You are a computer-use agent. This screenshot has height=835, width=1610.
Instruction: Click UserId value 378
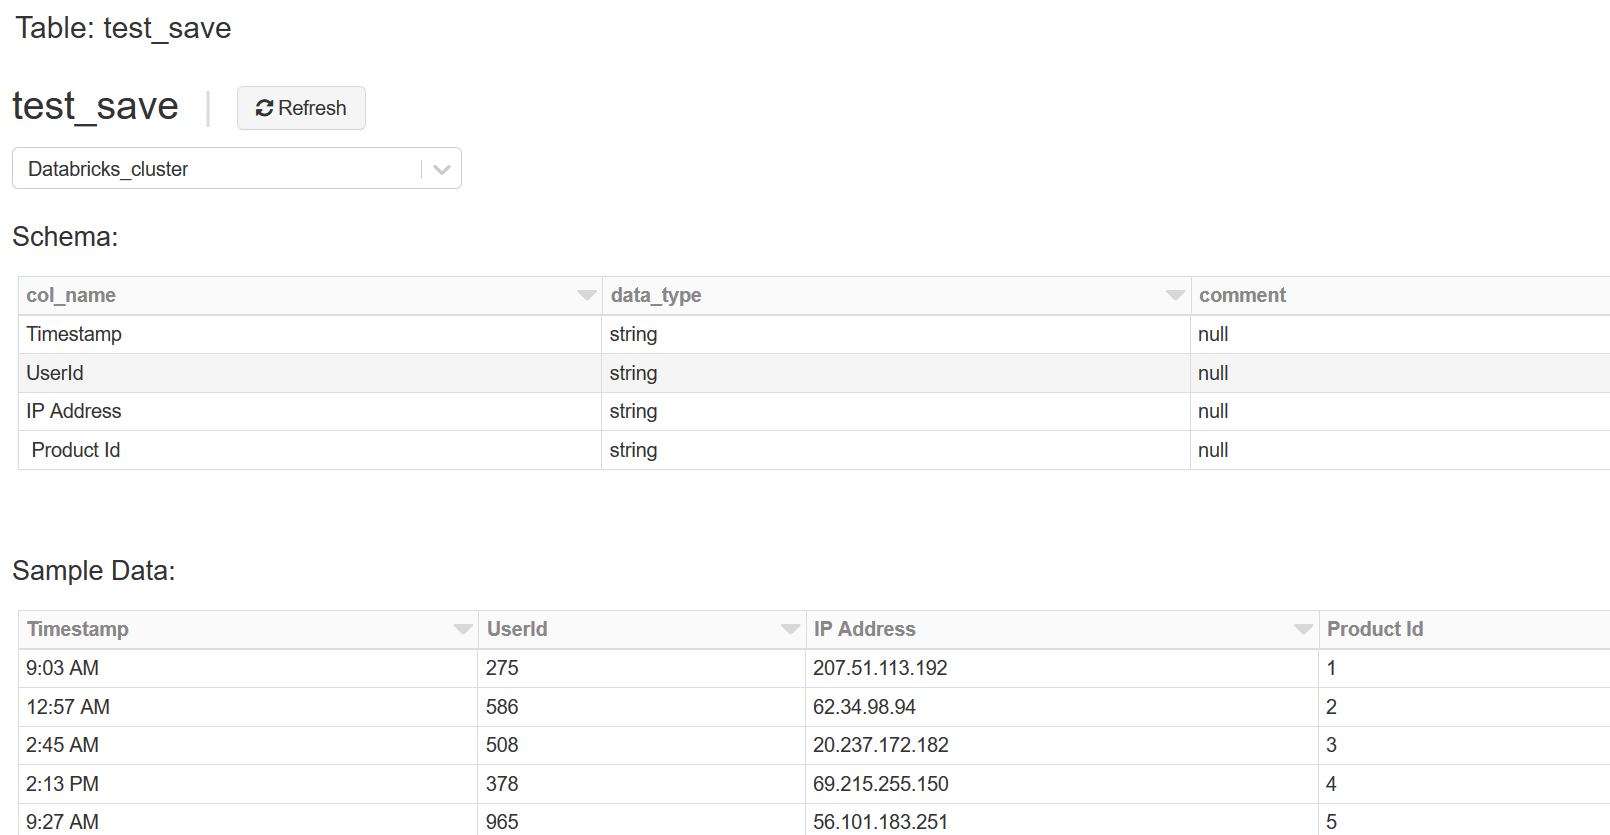tap(502, 784)
